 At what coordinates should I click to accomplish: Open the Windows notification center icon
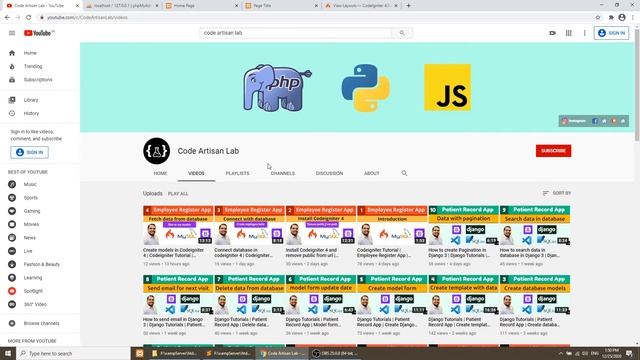pyautogui.click(x=629, y=353)
